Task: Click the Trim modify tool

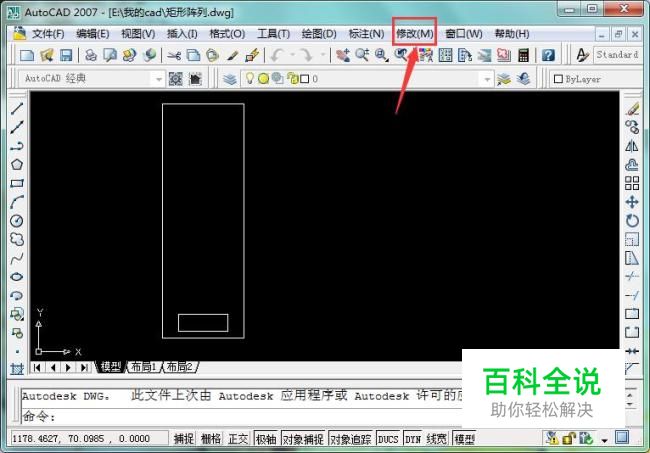Action: click(632, 276)
